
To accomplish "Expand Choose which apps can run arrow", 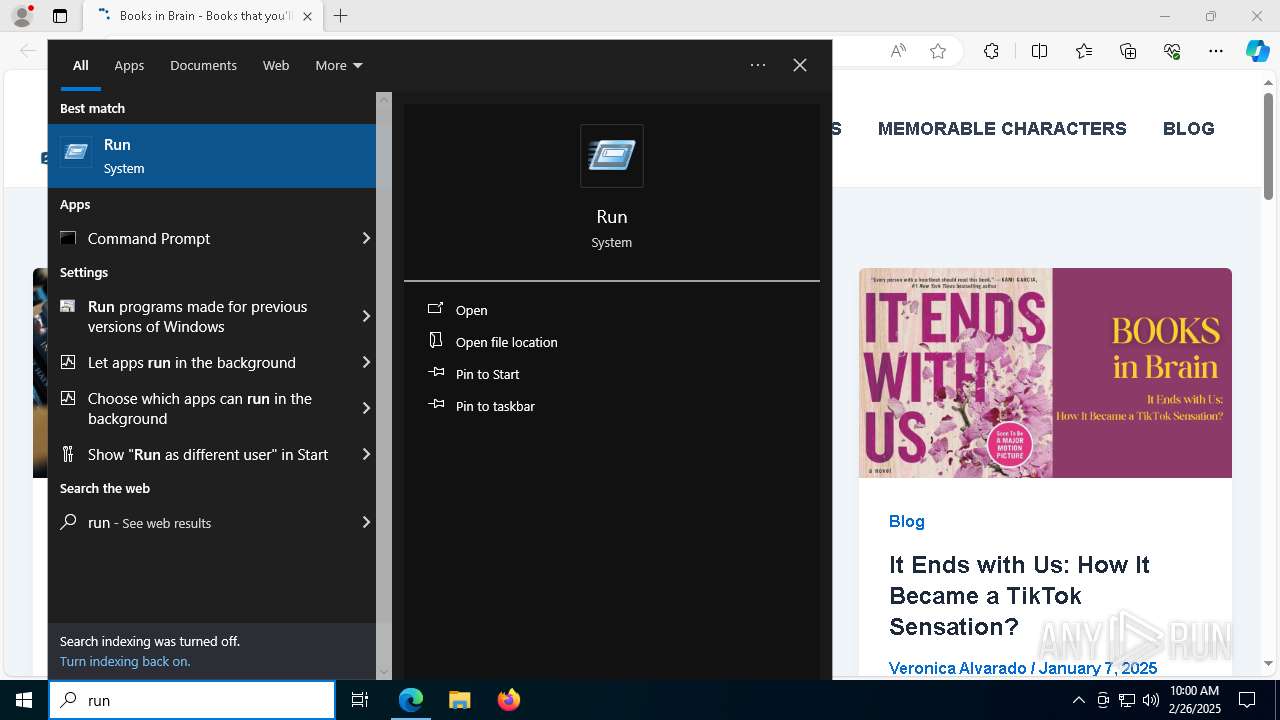I will [x=366, y=408].
